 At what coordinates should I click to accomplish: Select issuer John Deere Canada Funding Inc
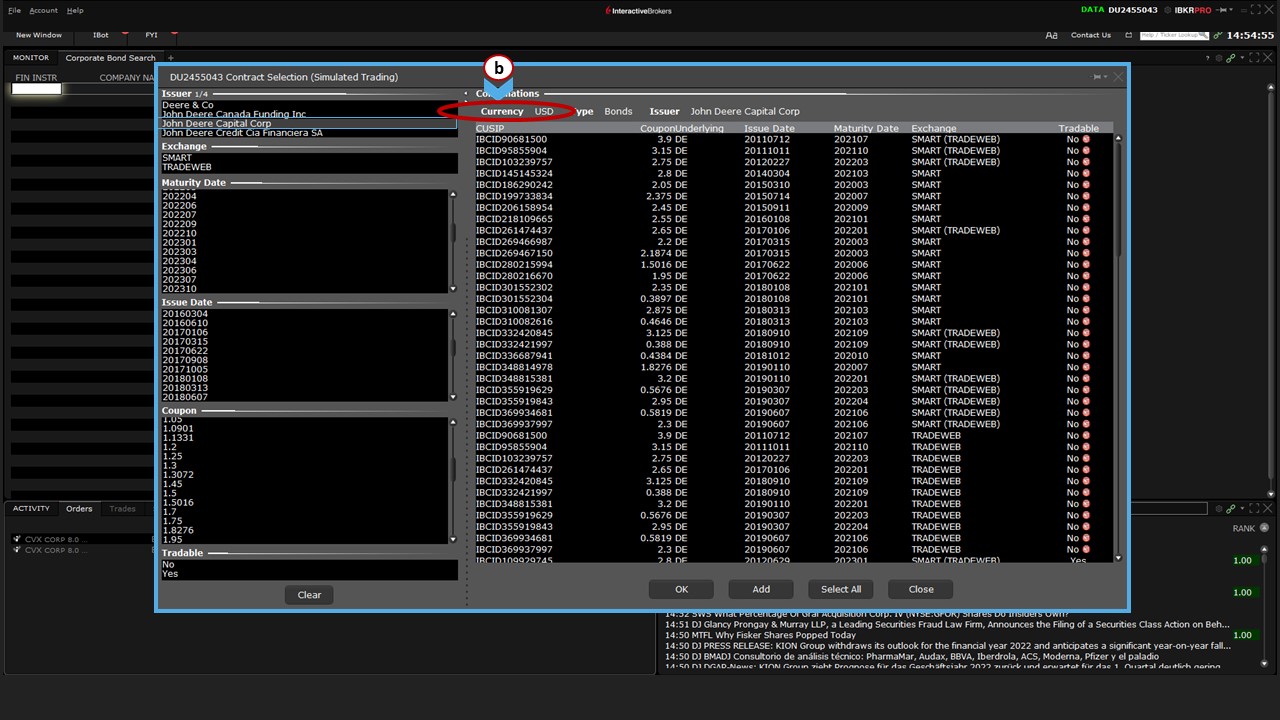234,115
